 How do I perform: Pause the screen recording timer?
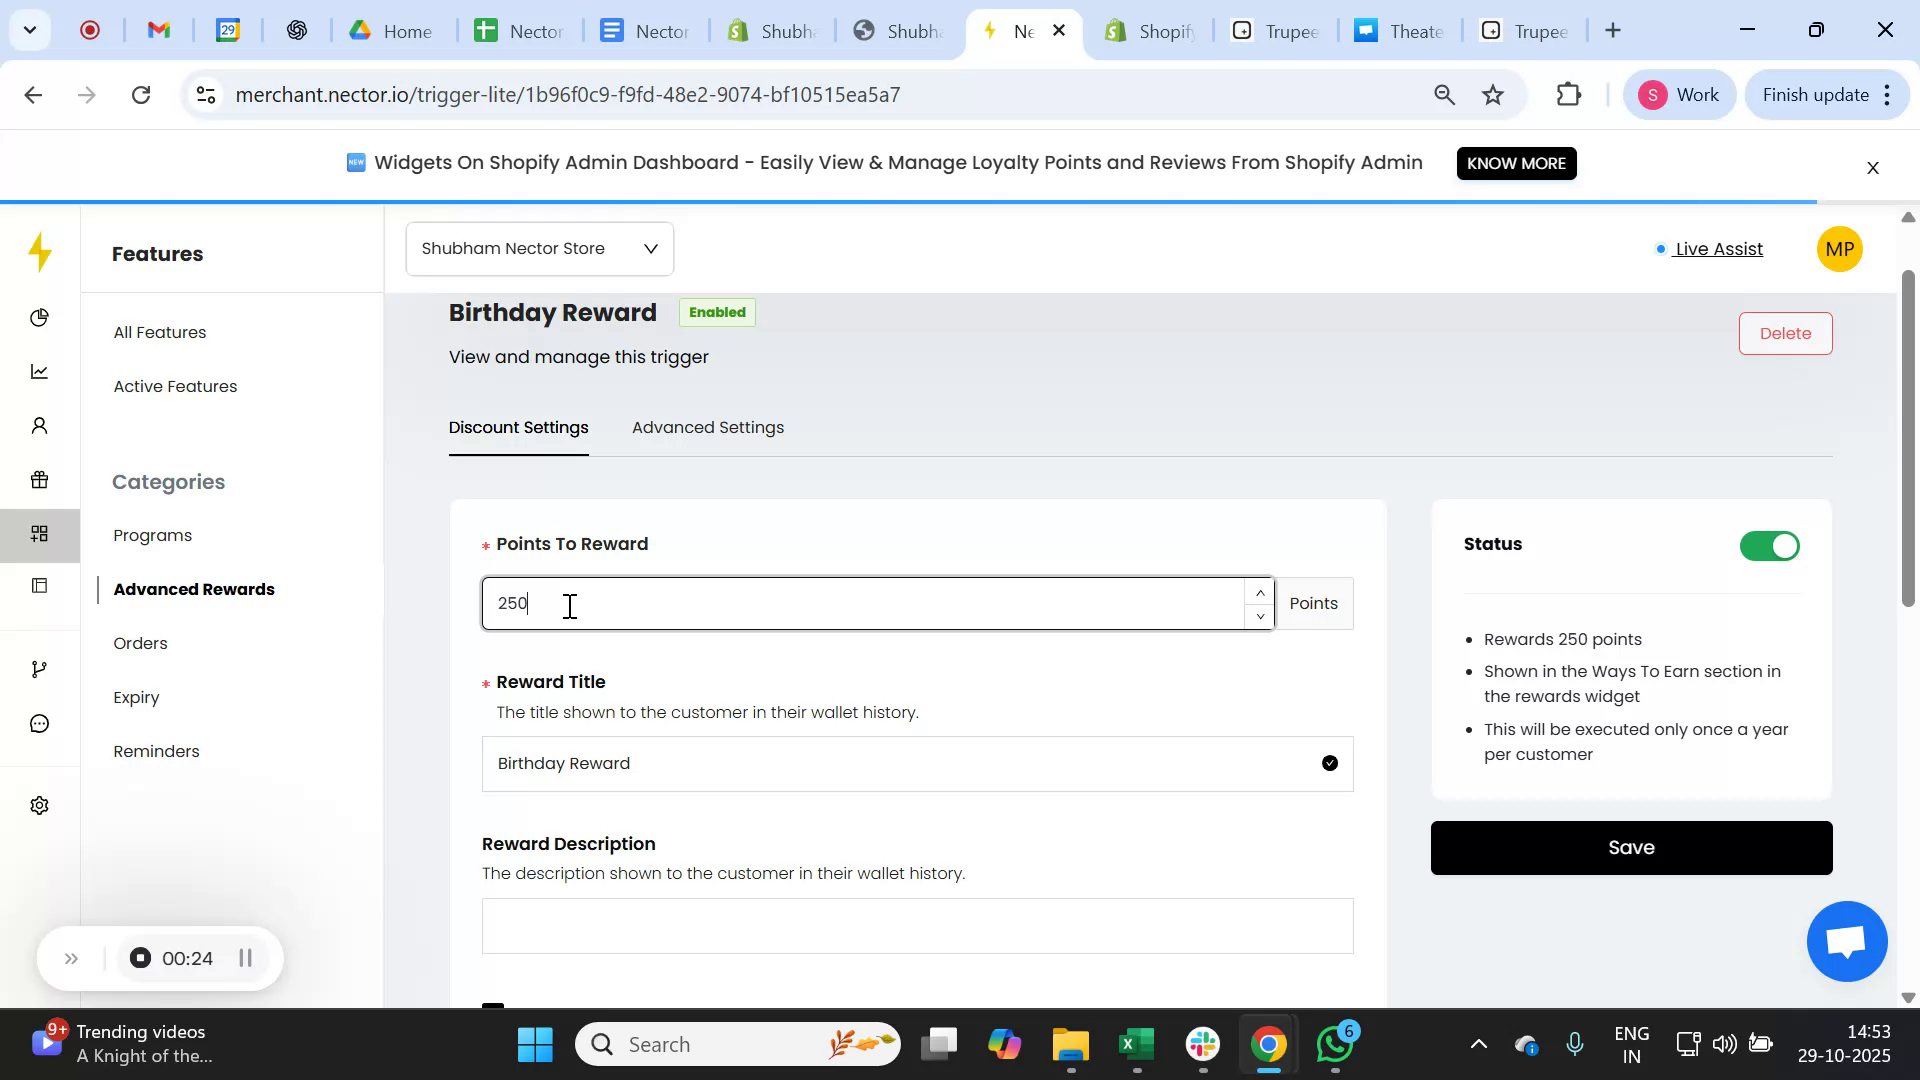(x=246, y=957)
